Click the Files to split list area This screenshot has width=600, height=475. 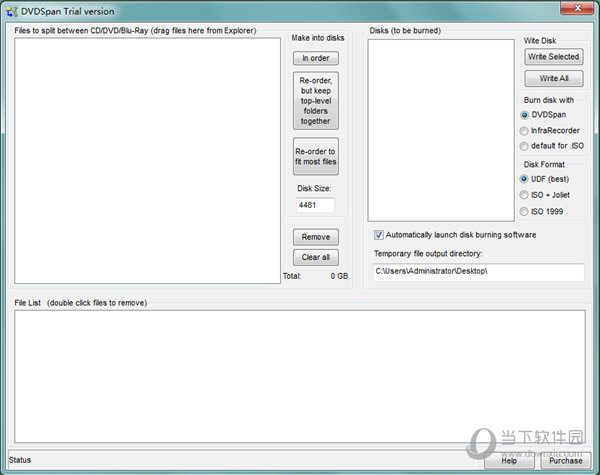147,161
